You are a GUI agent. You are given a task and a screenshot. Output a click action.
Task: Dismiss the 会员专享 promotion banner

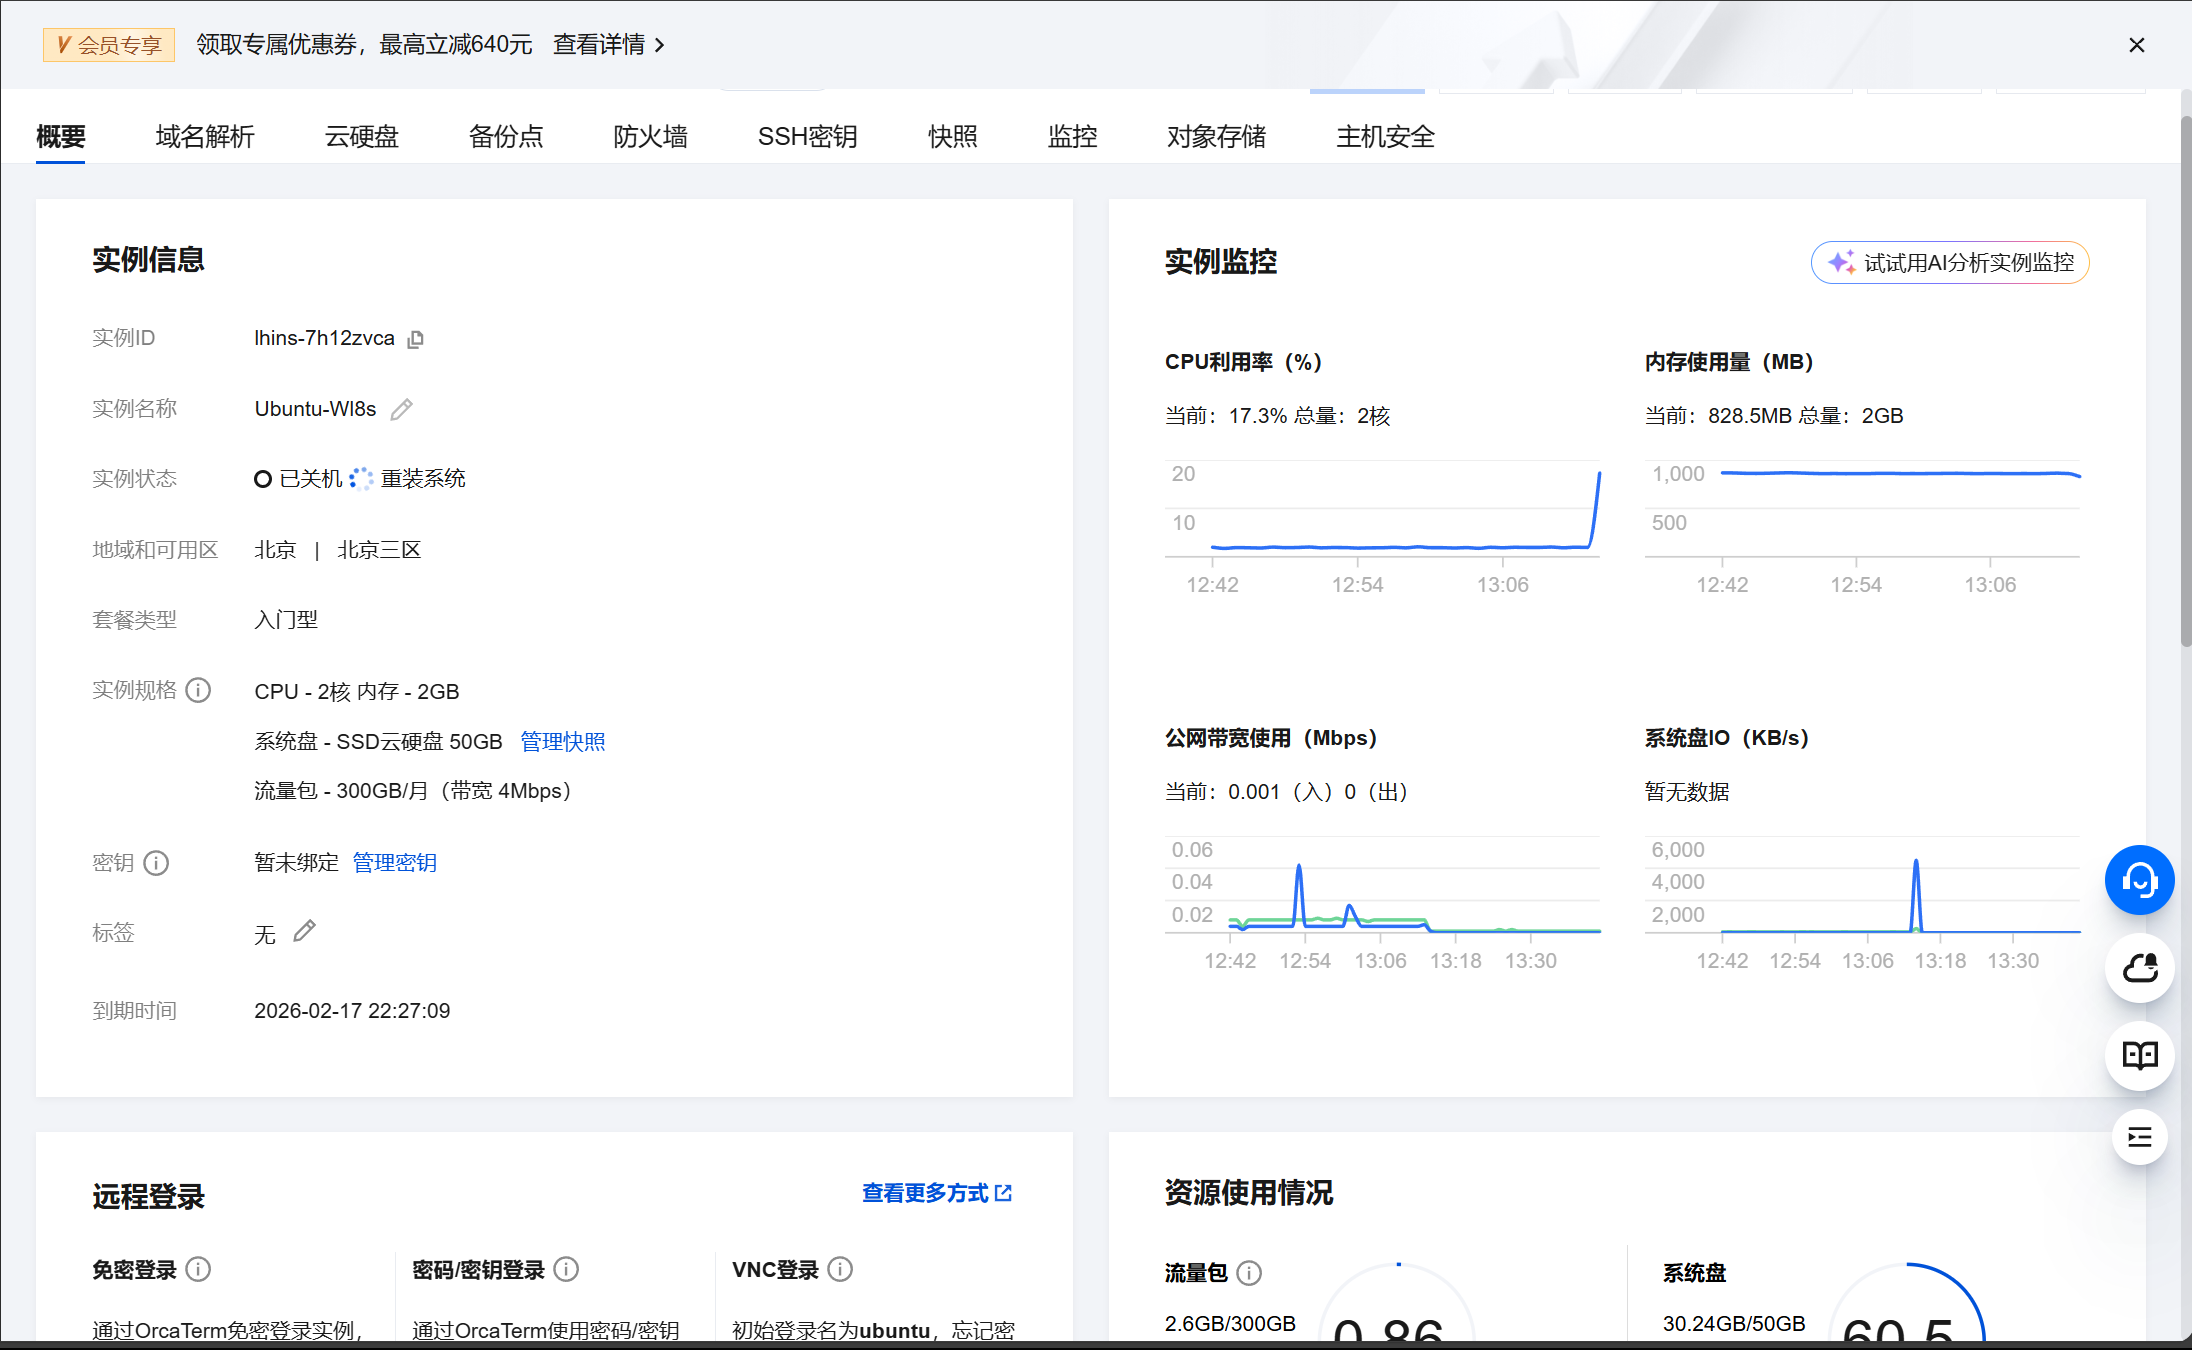(x=2137, y=45)
